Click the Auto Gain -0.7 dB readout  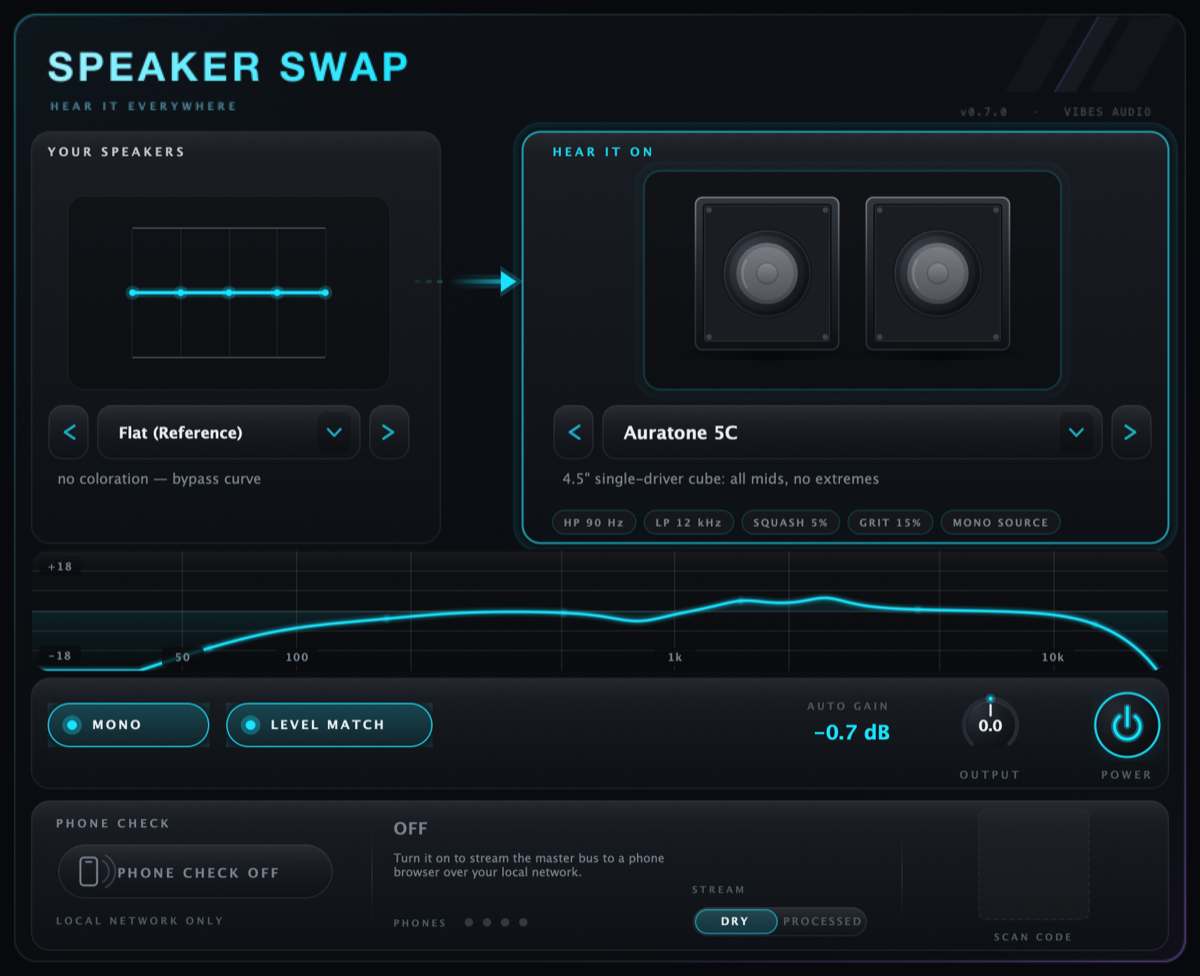point(851,732)
